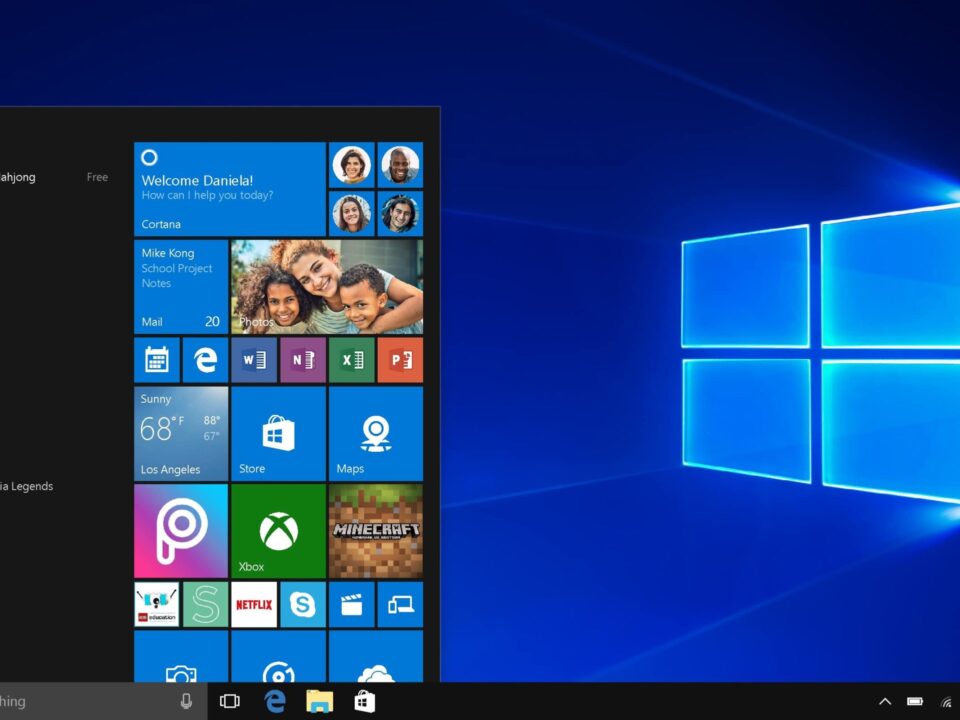Viewport: 960px width, 720px height.
Task: Click the Photos tile with the family picture
Action: coord(327,287)
